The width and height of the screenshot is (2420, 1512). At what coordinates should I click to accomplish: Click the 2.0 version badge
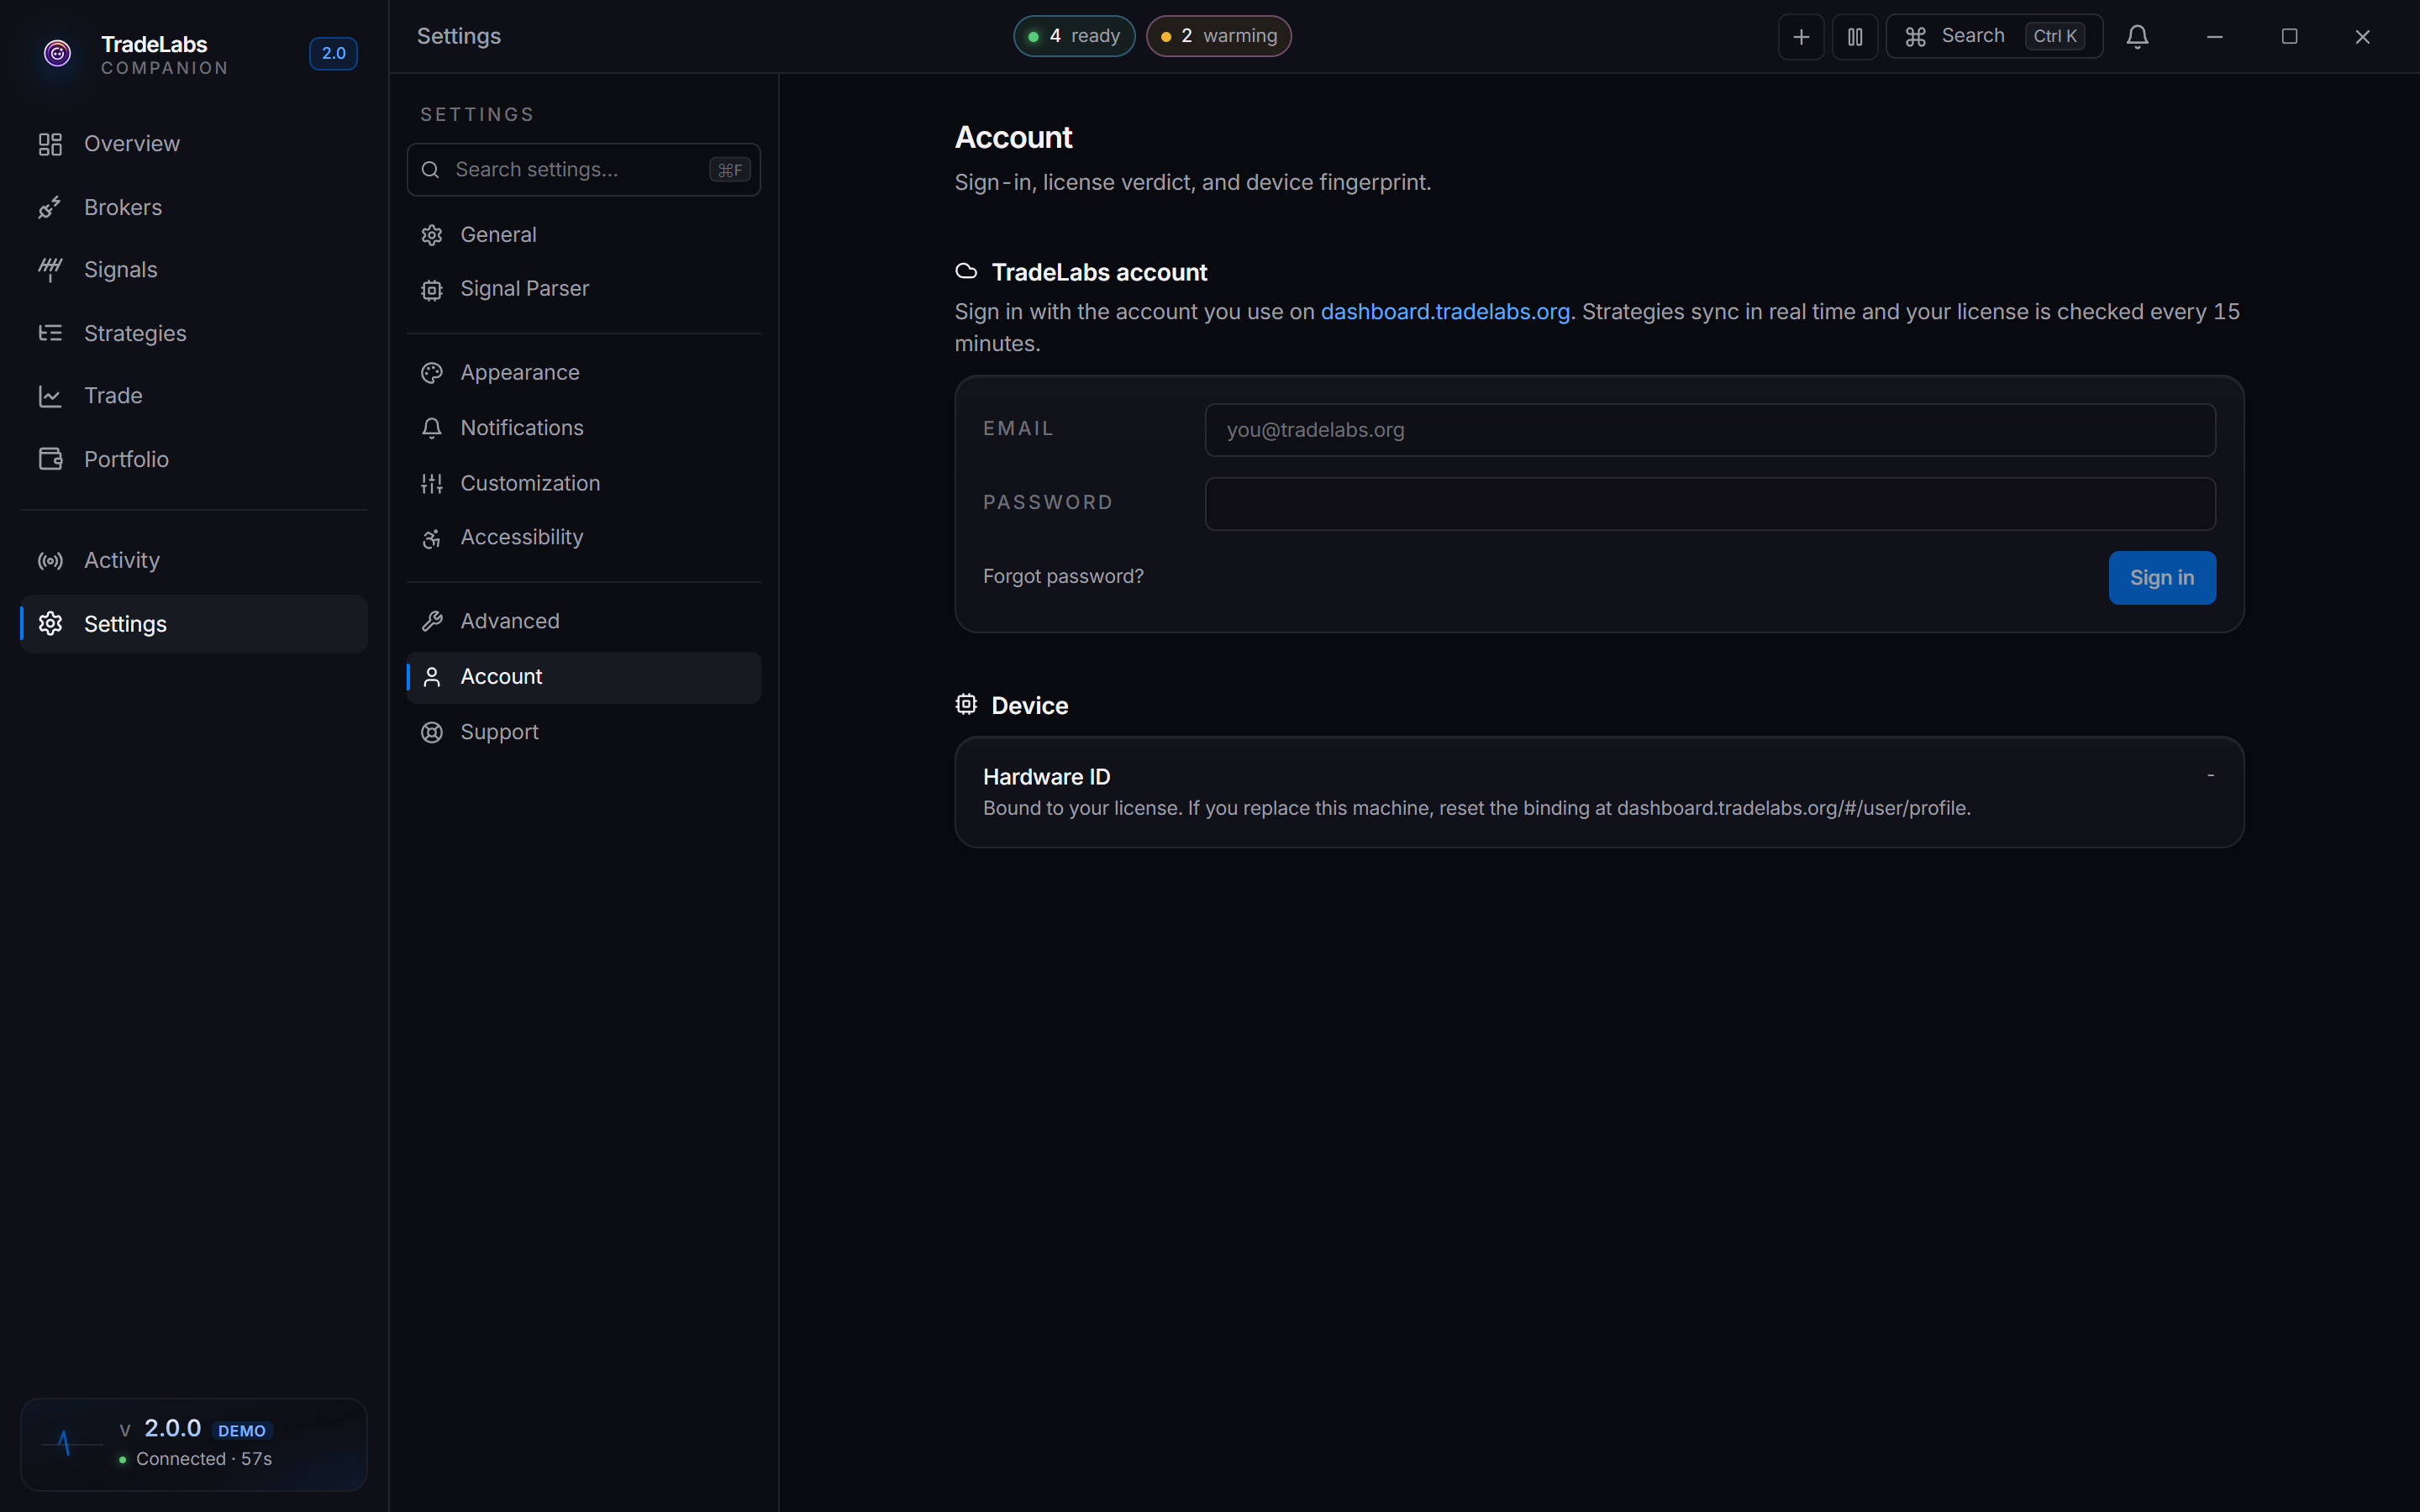[333, 53]
